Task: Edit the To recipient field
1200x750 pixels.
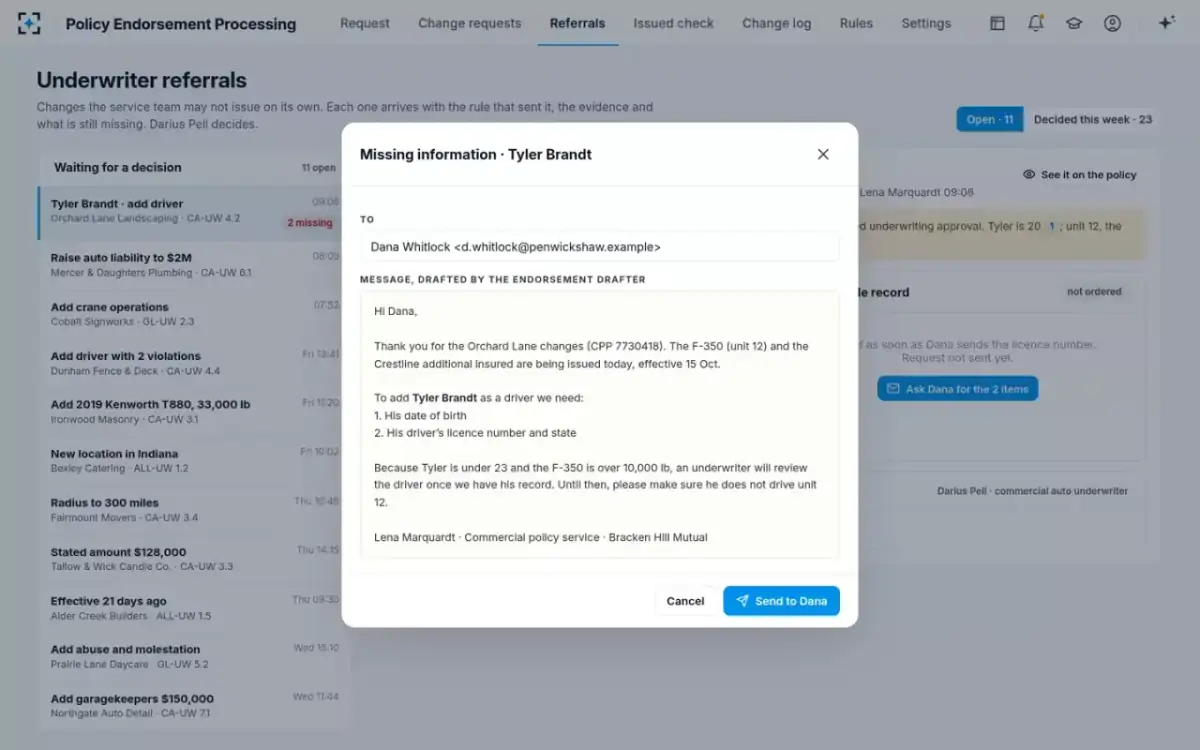Action: coord(600,247)
